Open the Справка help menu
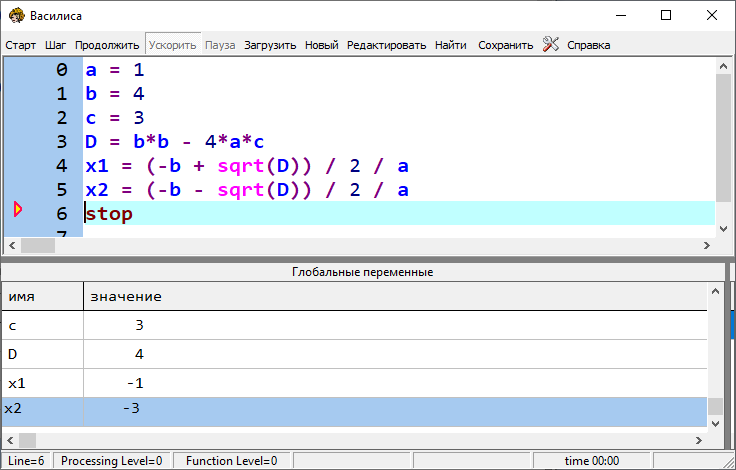The image size is (736, 470). tap(588, 45)
